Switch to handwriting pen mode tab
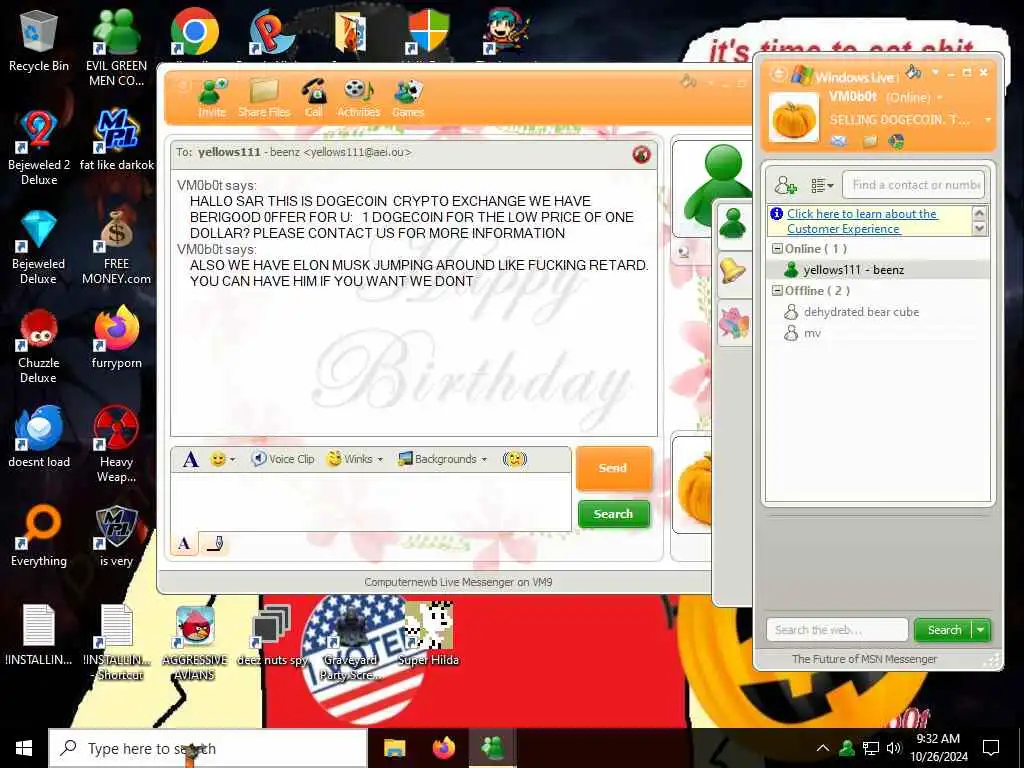The height and width of the screenshot is (768, 1024). point(214,543)
